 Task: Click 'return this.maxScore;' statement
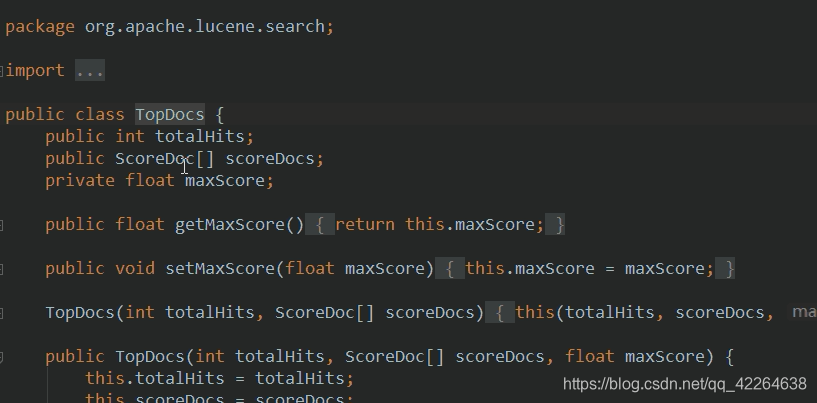tap(440, 225)
